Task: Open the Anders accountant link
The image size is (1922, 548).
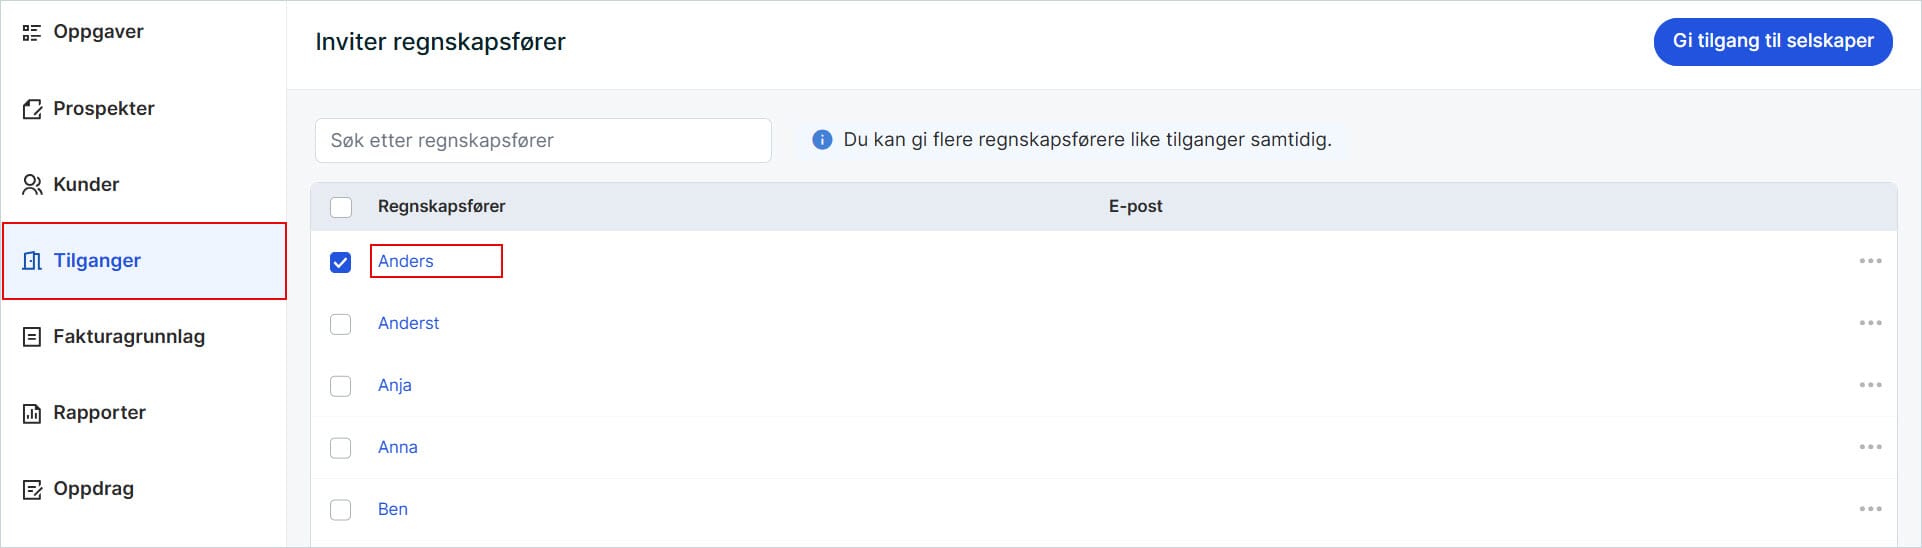Action: tap(406, 261)
